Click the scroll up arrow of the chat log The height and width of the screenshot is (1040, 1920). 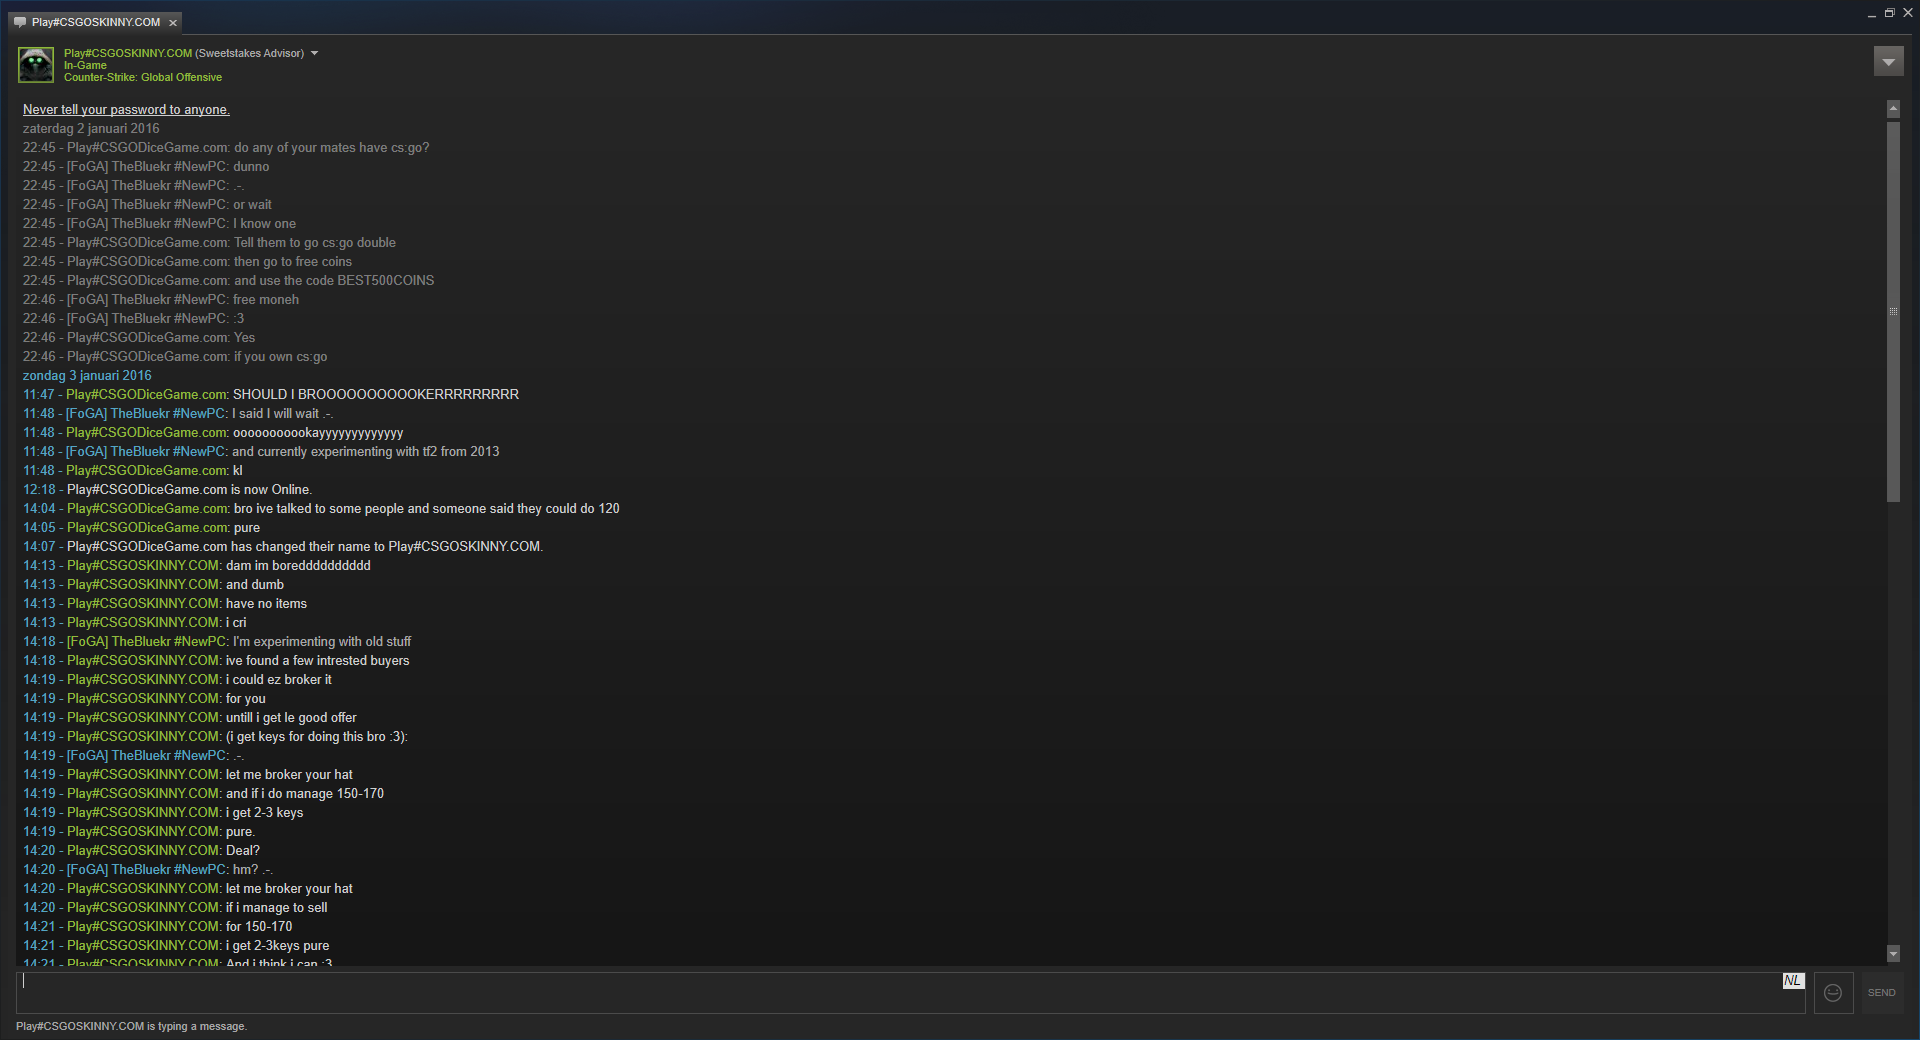(1893, 108)
